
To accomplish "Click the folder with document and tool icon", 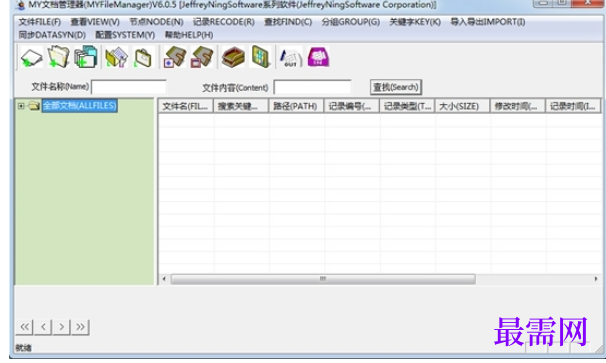I will pos(116,57).
